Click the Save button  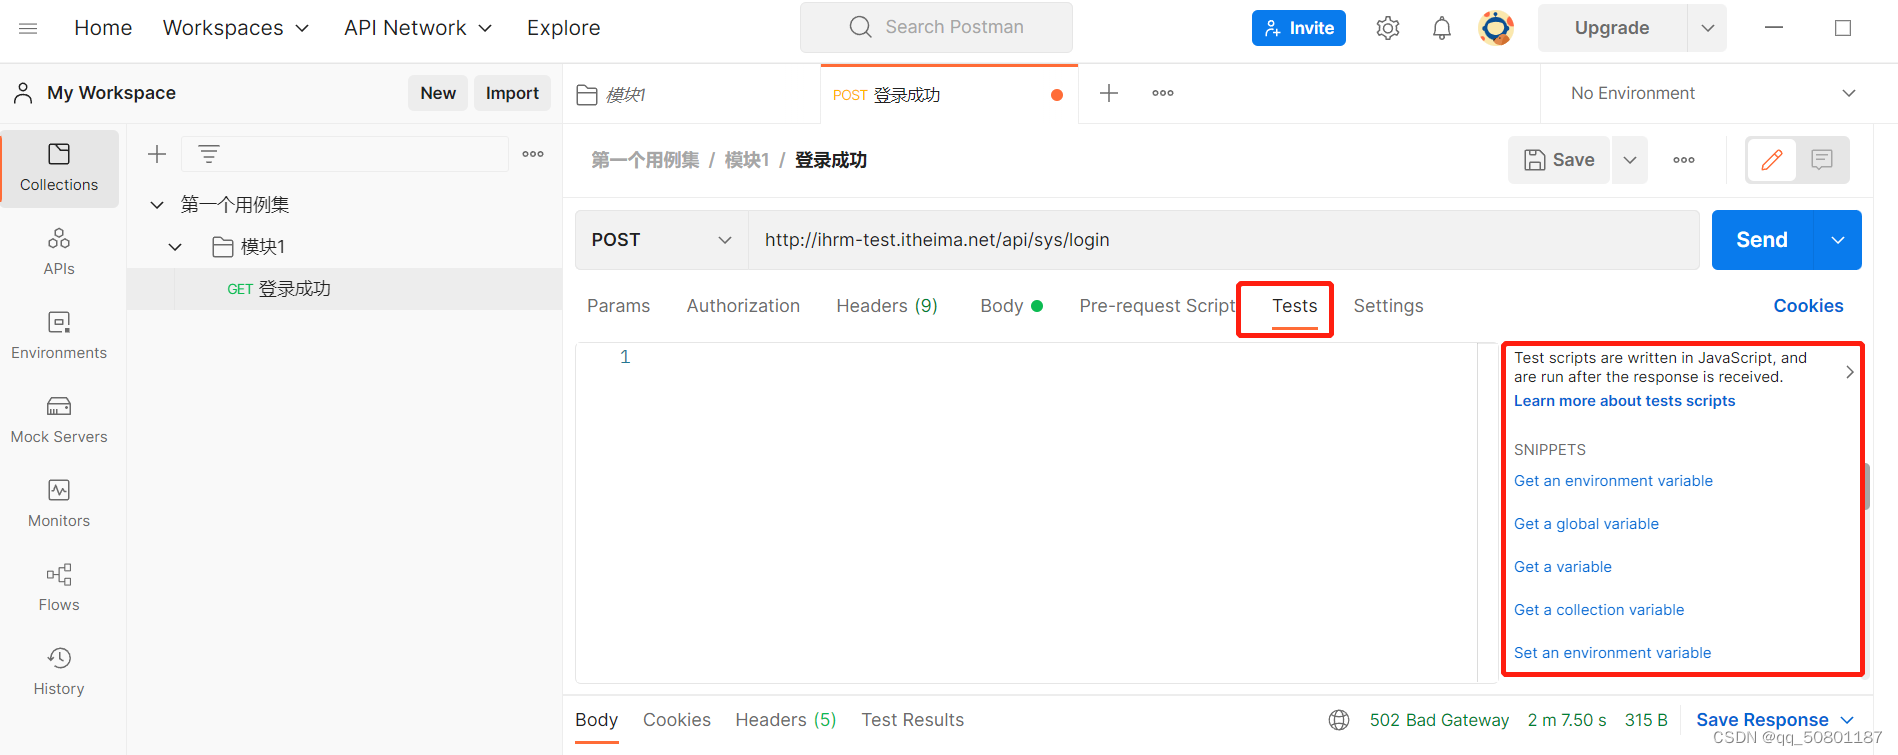(x=1559, y=160)
